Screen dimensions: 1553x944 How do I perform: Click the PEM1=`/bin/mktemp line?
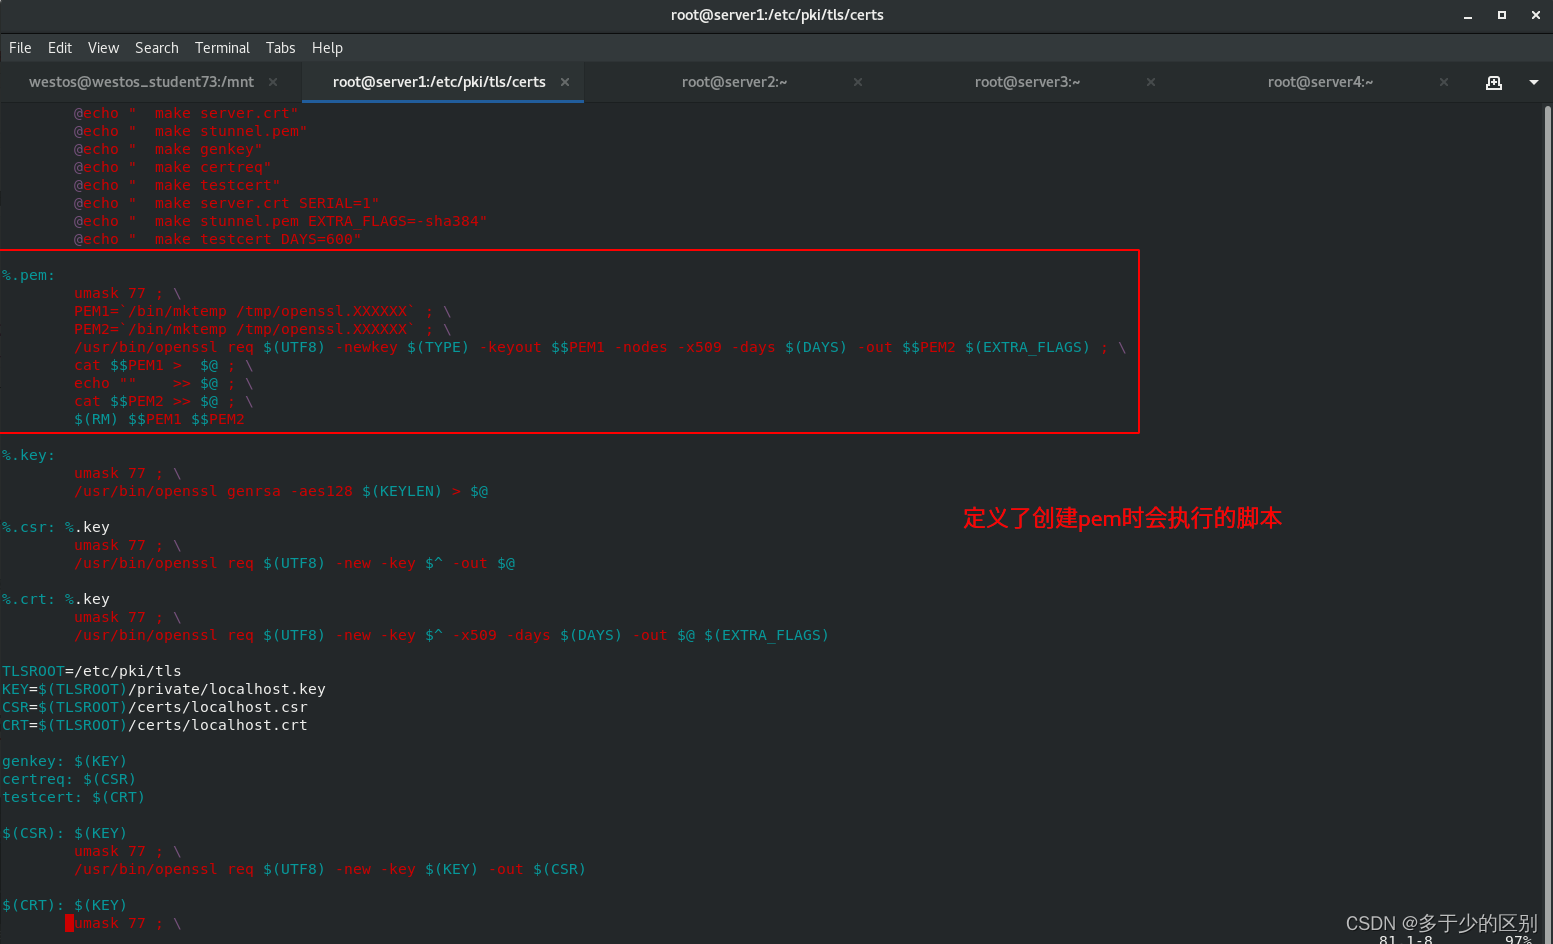(263, 311)
